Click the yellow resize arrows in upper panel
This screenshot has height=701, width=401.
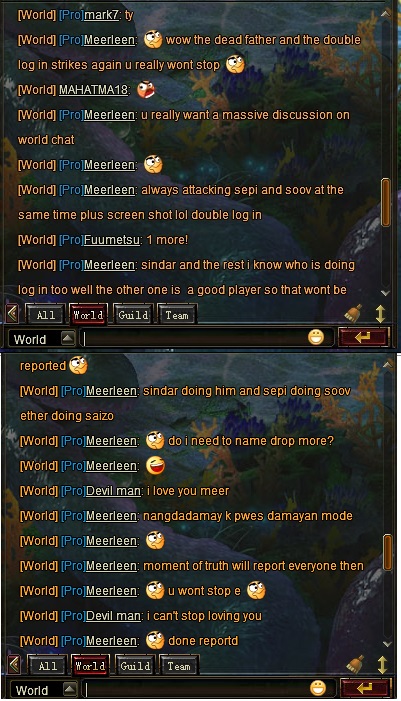380,313
